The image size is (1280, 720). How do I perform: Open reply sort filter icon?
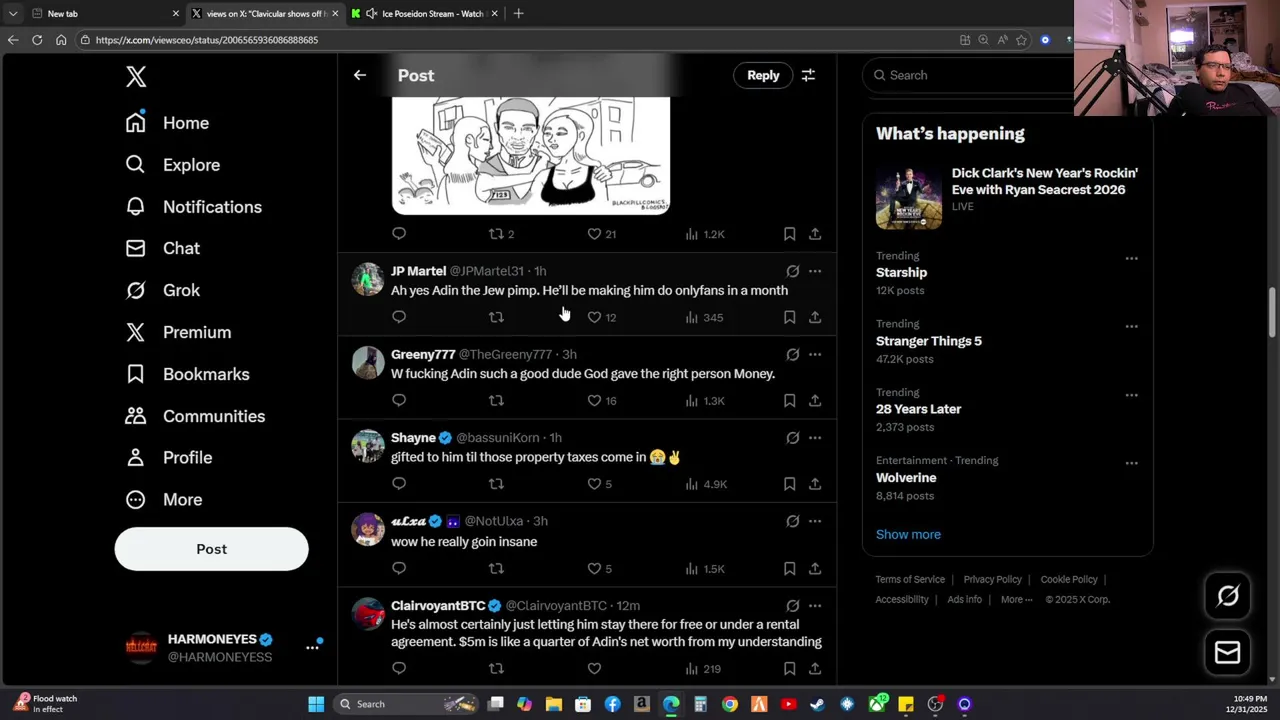pos(808,75)
